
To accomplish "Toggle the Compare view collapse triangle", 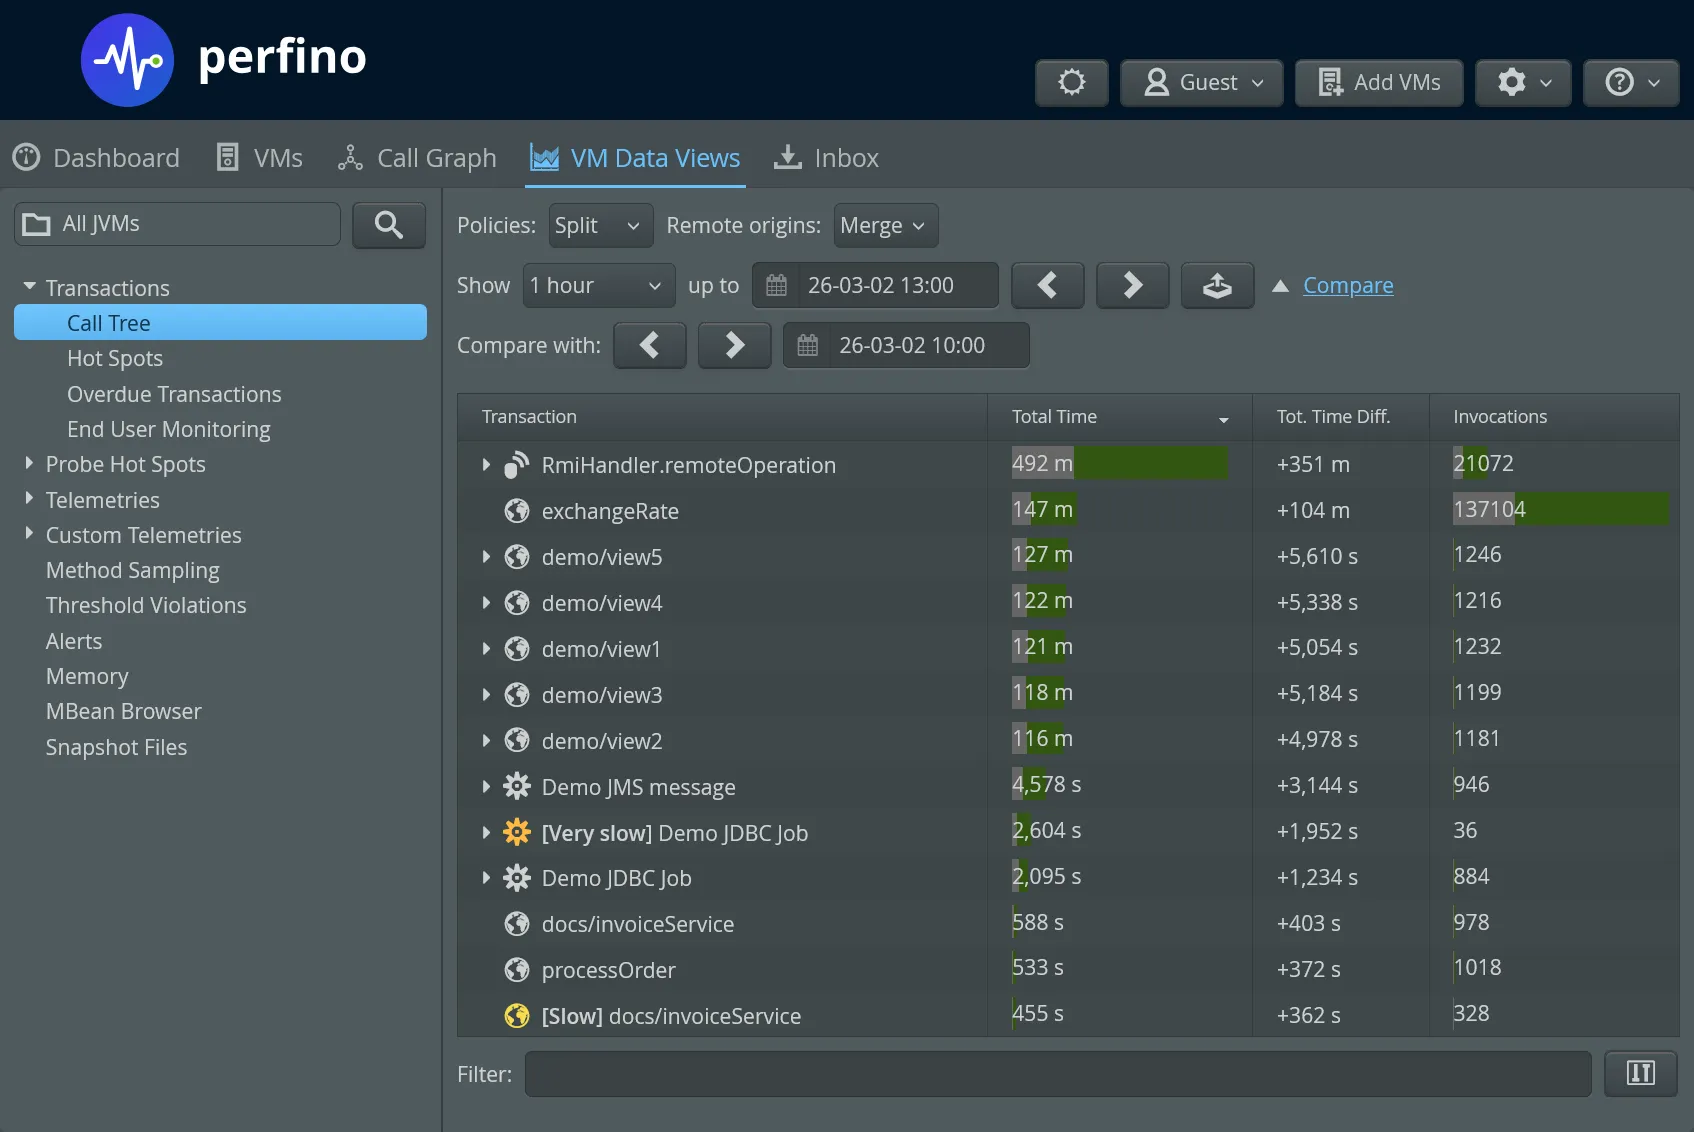I will tap(1281, 285).
